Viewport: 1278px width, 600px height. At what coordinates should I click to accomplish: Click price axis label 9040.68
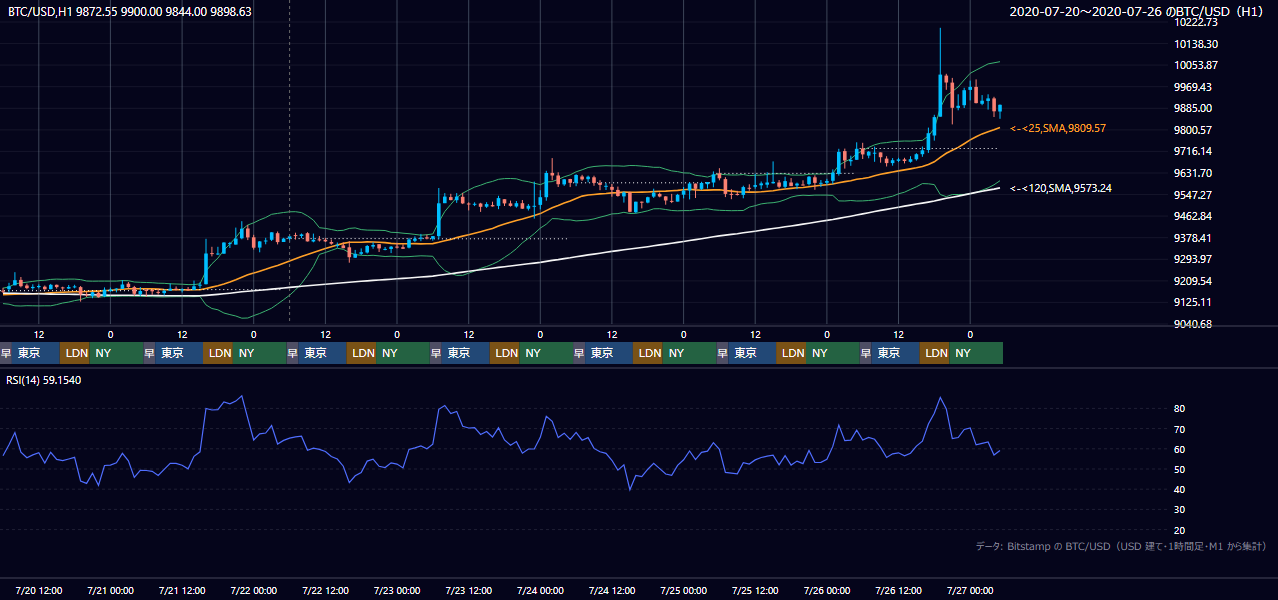point(1193,324)
